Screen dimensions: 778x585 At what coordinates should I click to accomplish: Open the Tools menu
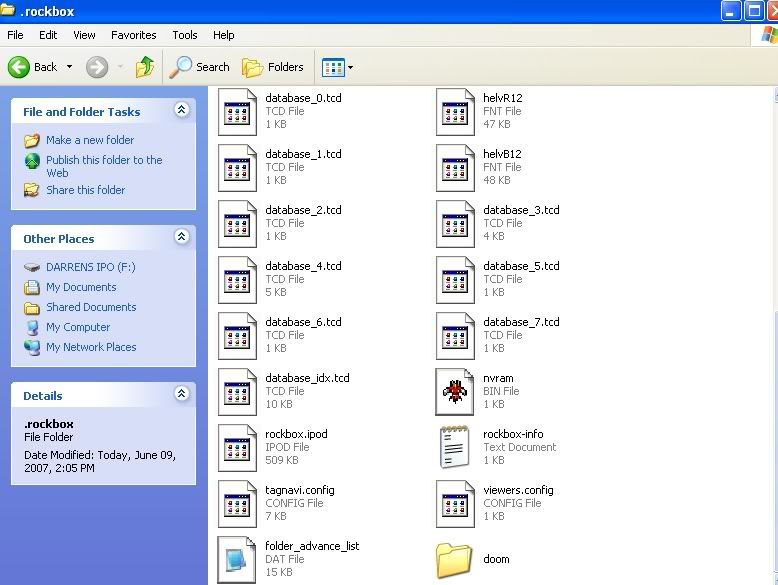pos(185,35)
